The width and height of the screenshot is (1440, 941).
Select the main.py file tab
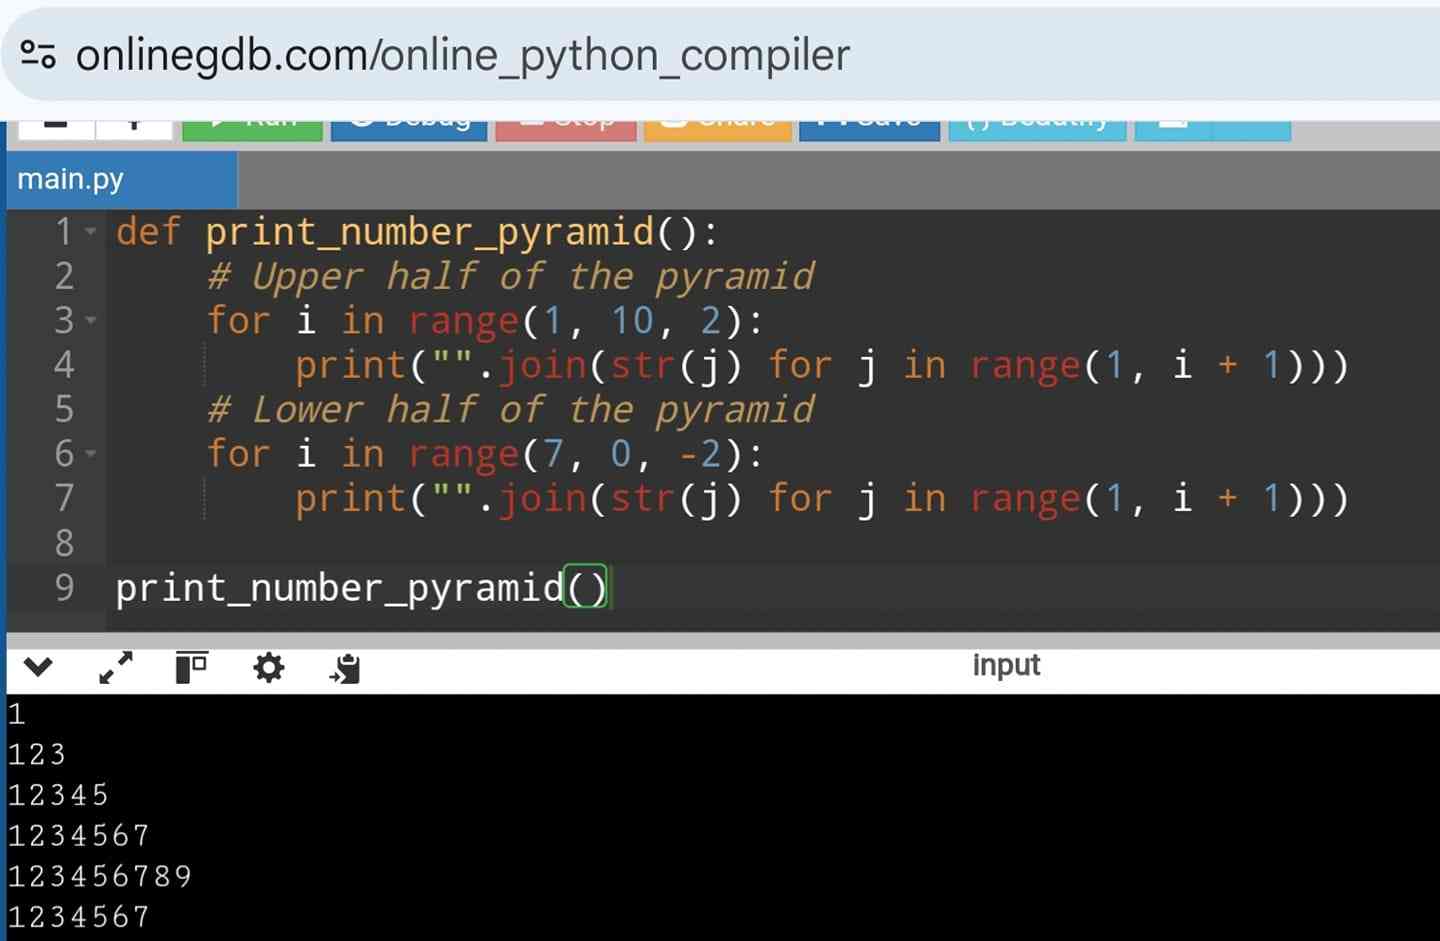(71, 180)
